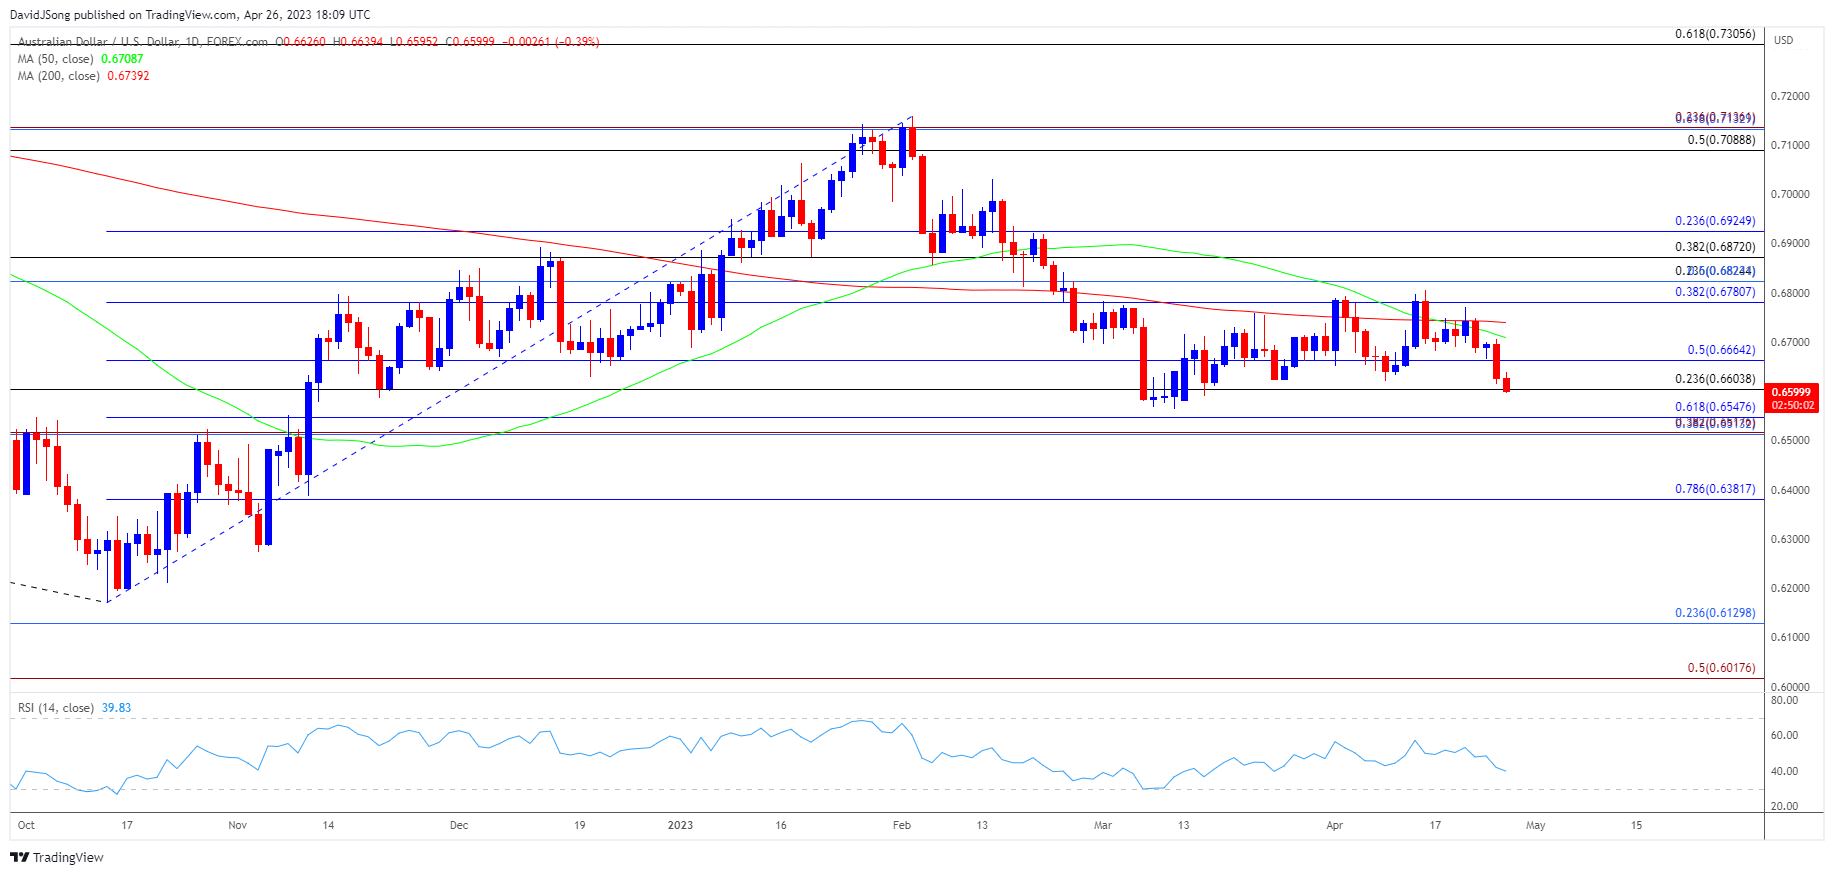Image resolution: width=1834 pixels, height=875 pixels.
Task: Click the 0.64000 price axis tick
Action: click(1790, 490)
